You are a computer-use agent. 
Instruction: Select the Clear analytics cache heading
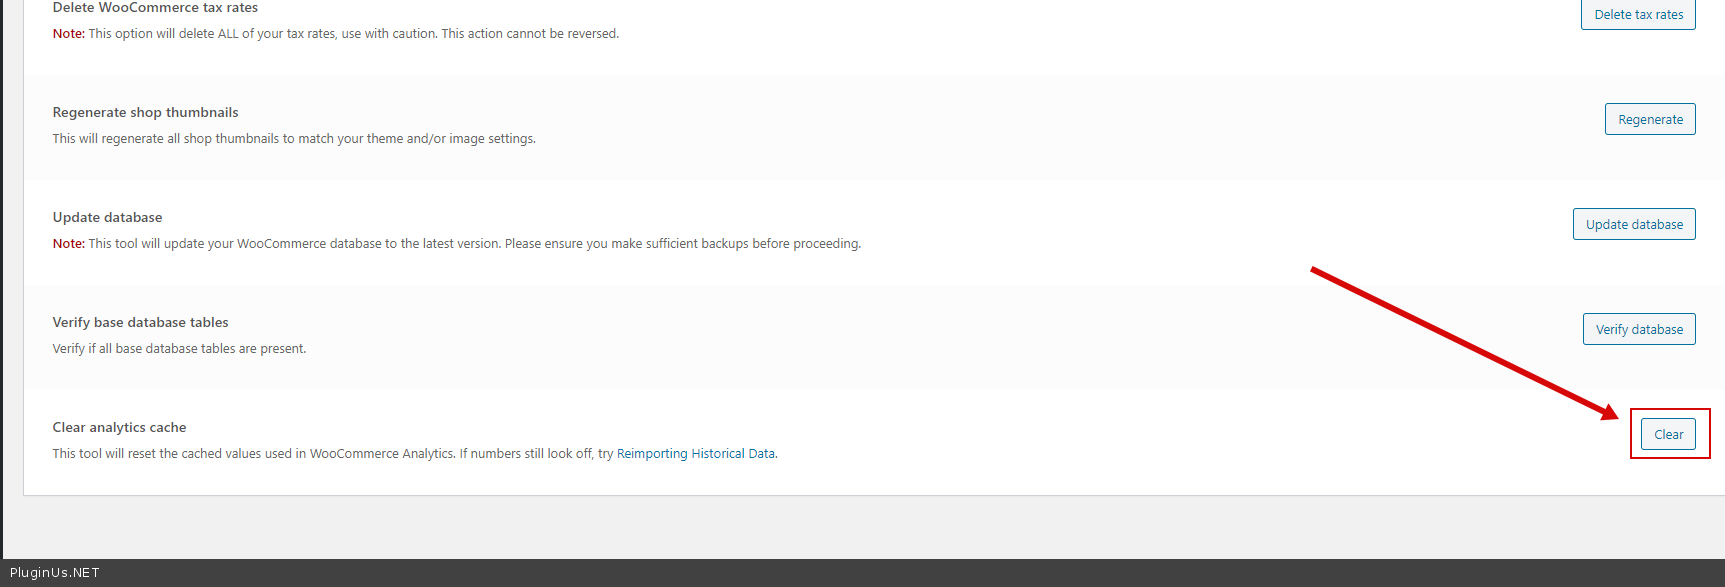point(119,427)
